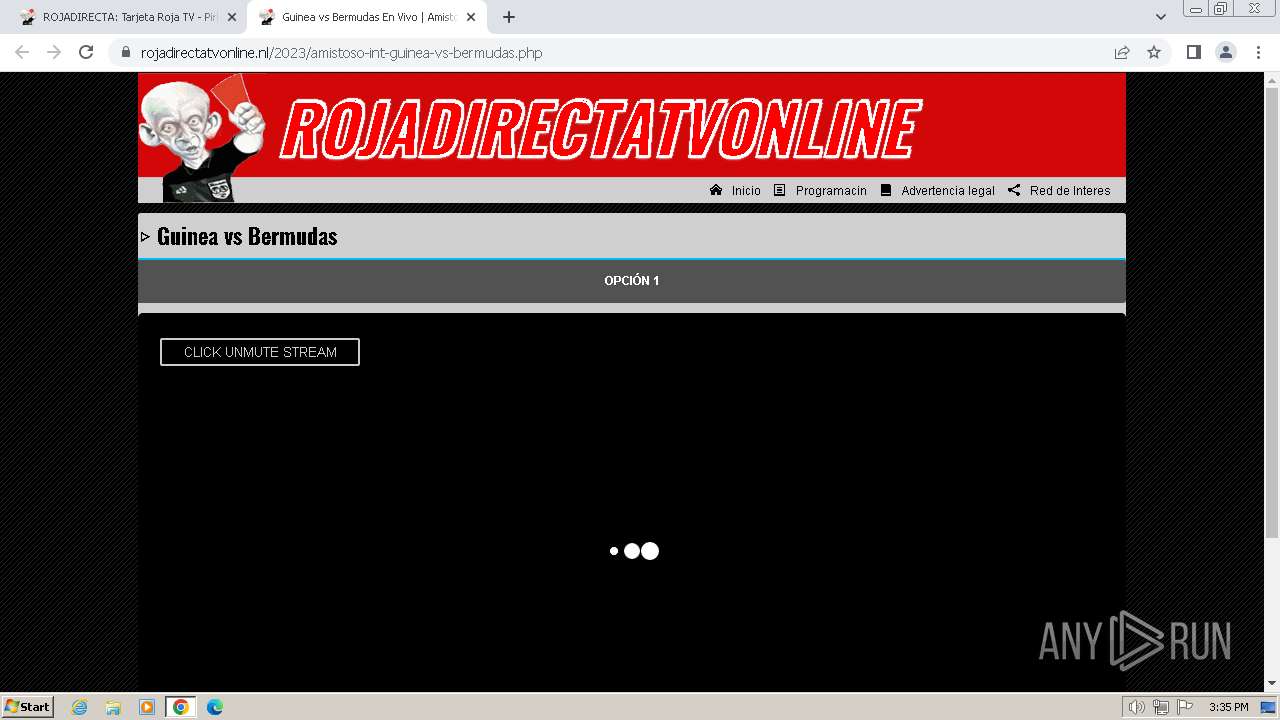
Task: Open File Explorer from the taskbar
Action: pyautogui.click(x=113, y=707)
